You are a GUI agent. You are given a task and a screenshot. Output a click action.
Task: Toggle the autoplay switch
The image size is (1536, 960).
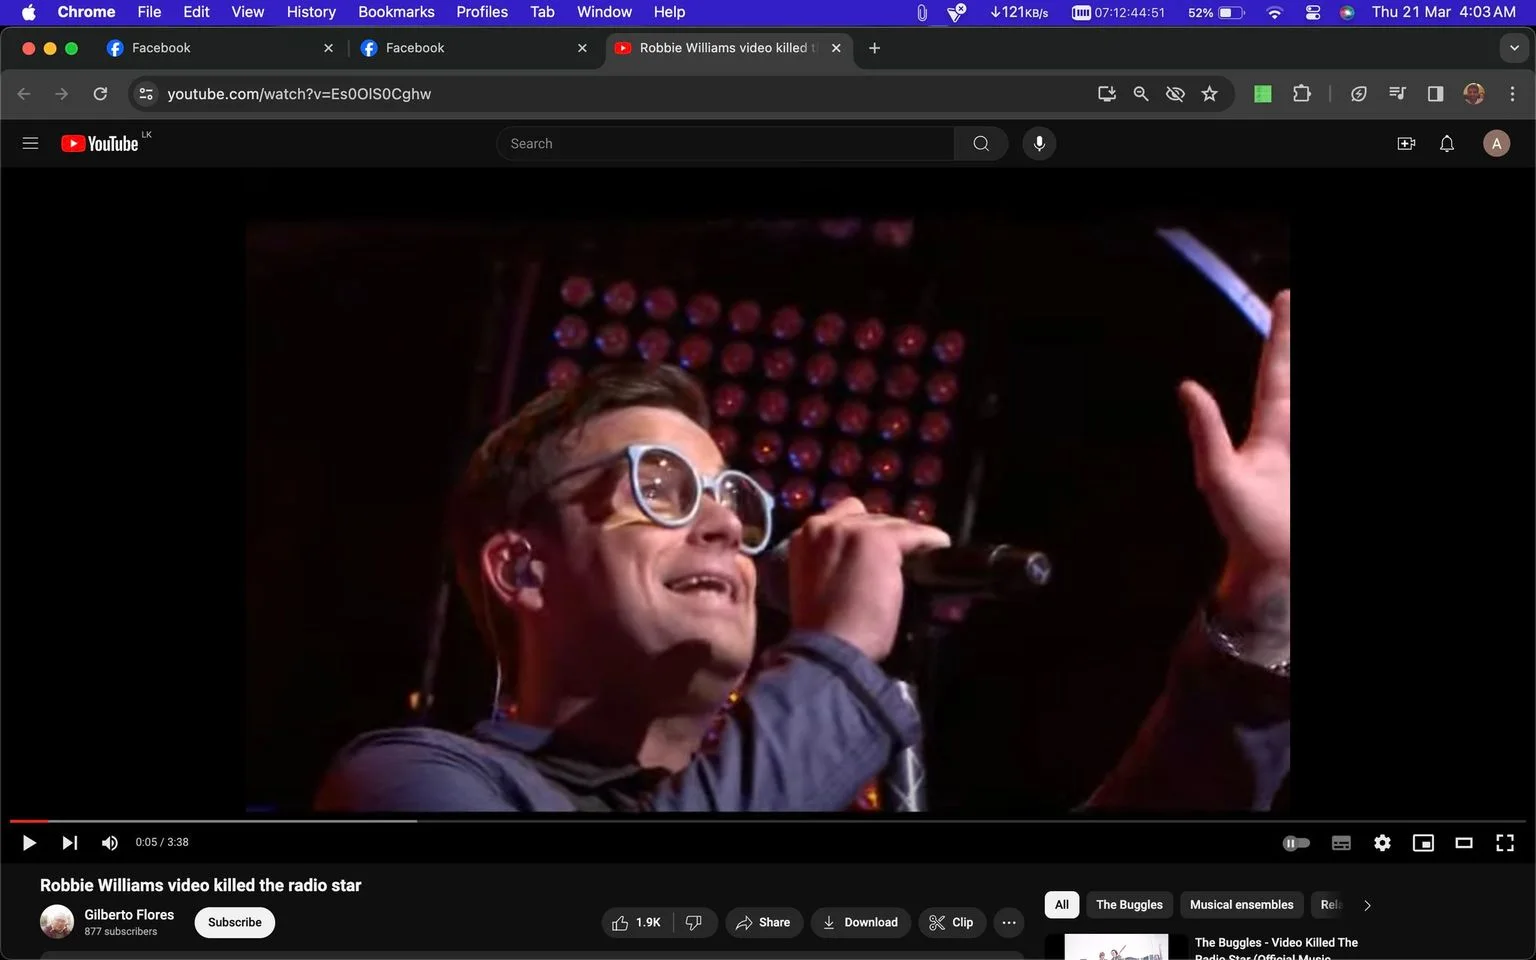1296,843
